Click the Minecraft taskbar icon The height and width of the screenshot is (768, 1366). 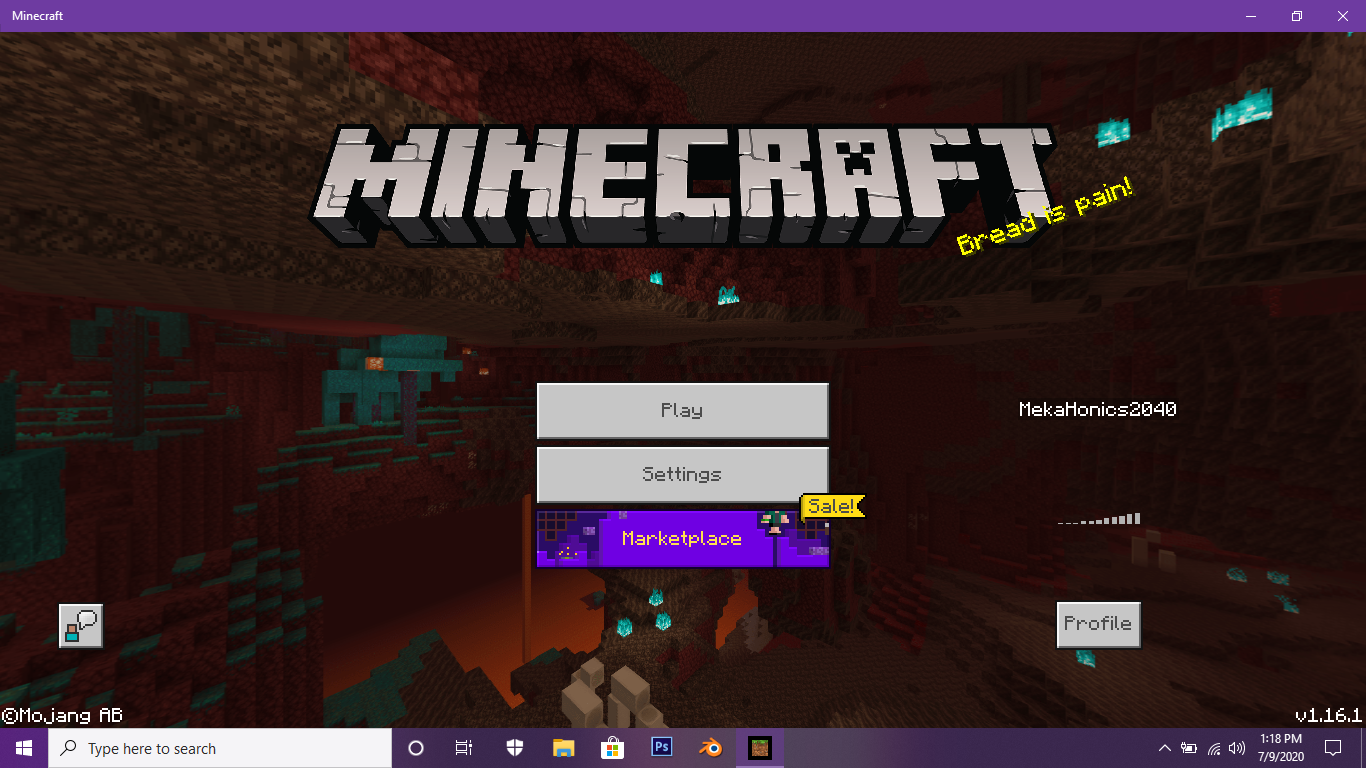coord(760,748)
